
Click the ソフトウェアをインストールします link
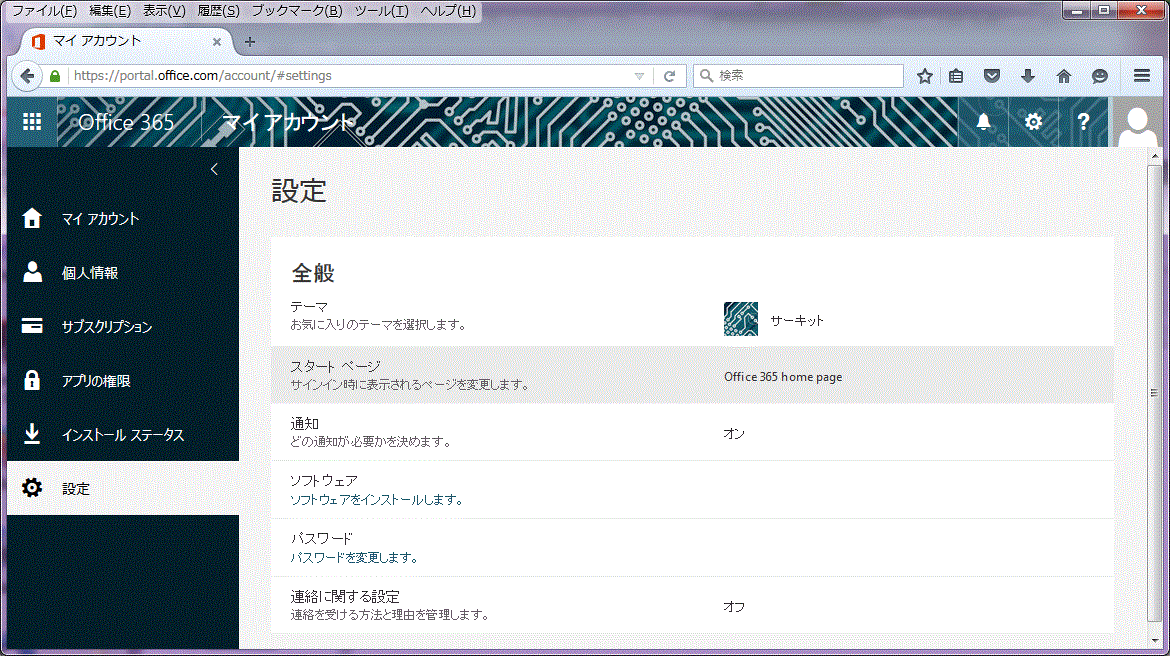376,500
